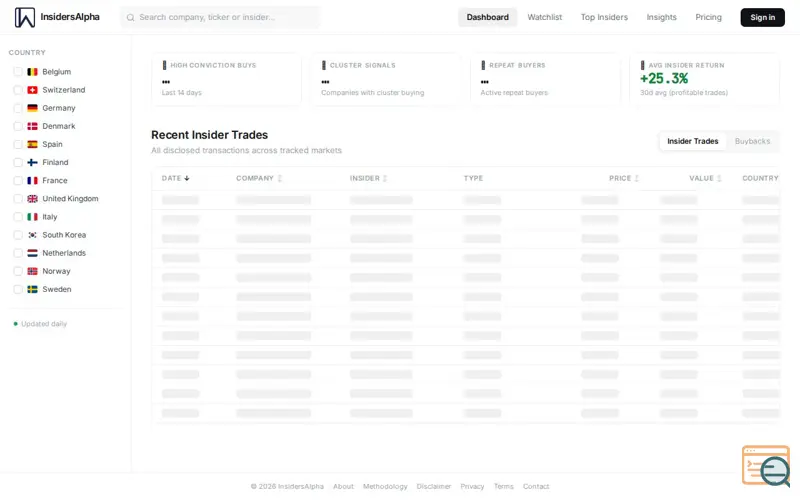Click the High Conviction Buys card

coord(227,79)
